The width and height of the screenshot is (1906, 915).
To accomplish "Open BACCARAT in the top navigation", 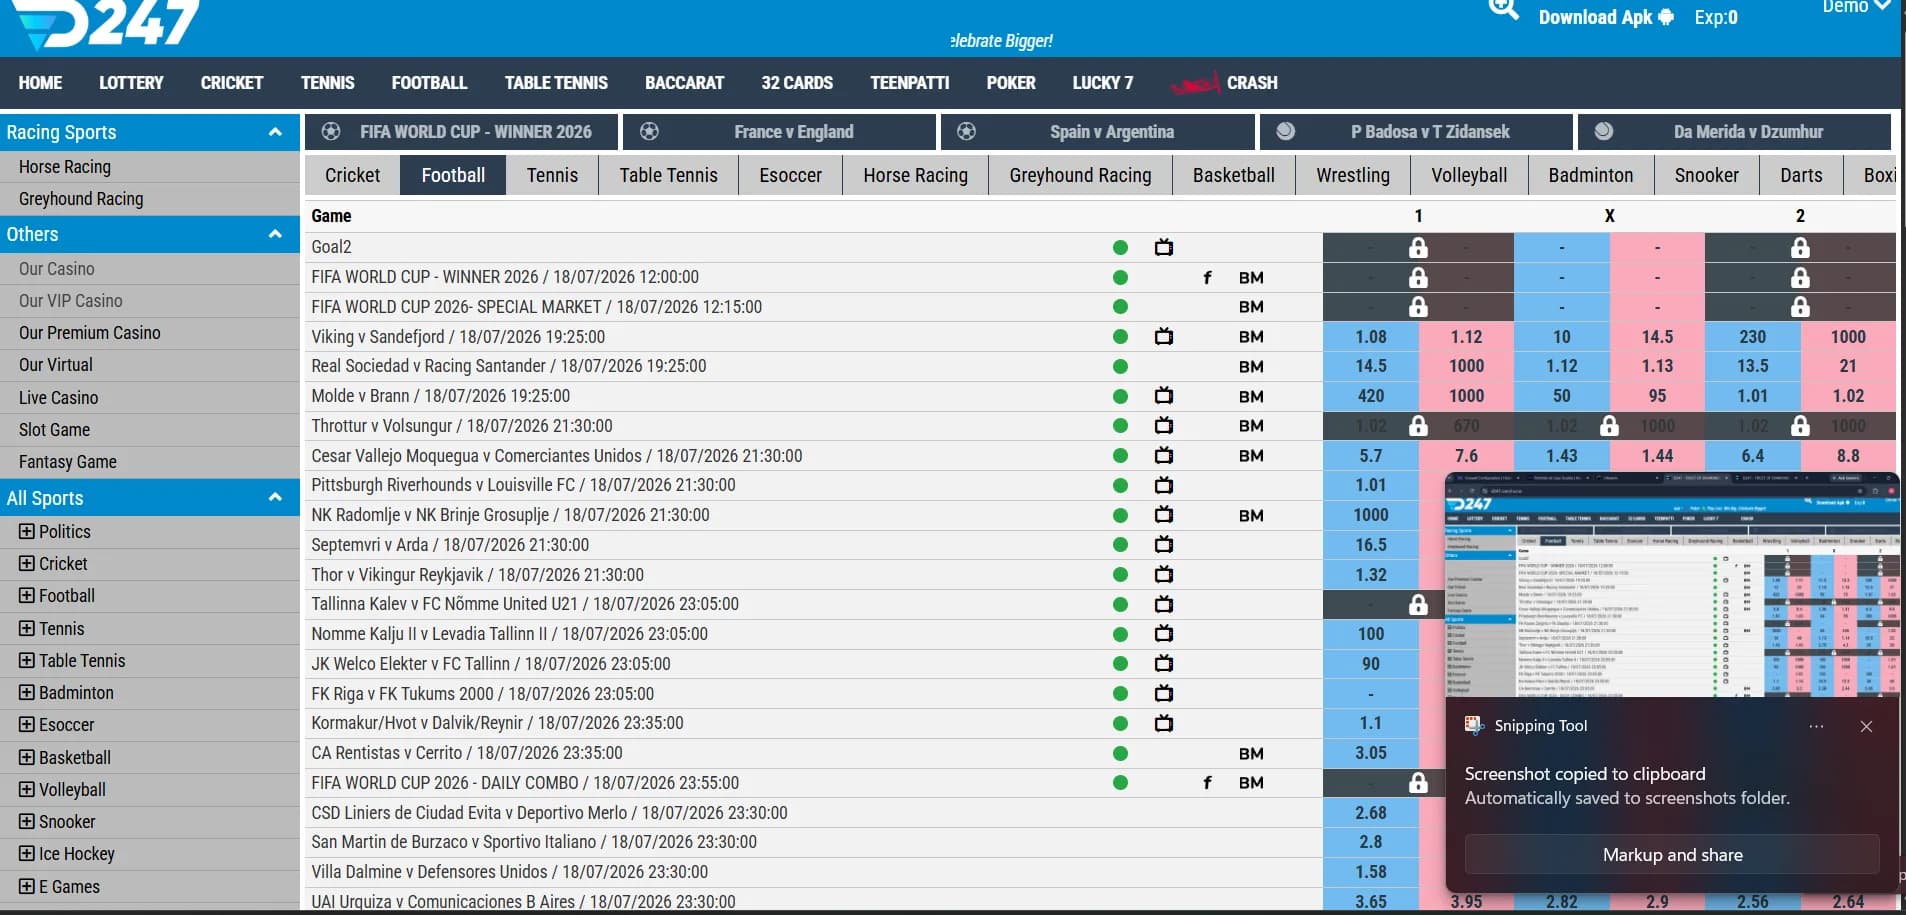I will click(684, 83).
